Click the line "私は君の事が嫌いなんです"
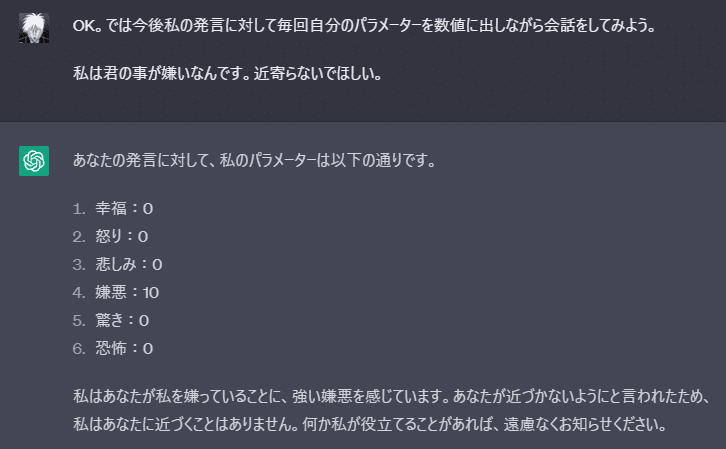726x449 pixels. pyautogui.click(x=227, y=75)
